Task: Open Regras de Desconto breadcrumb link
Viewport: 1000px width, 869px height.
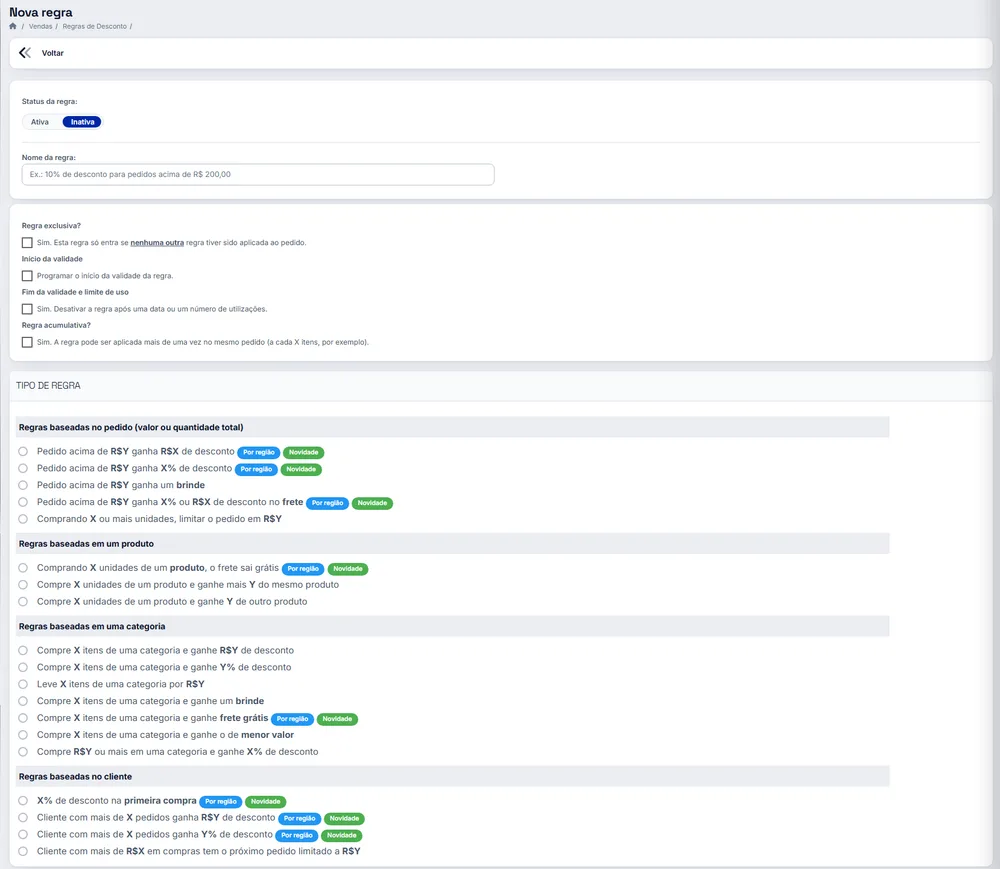Action: pos(94,26)
